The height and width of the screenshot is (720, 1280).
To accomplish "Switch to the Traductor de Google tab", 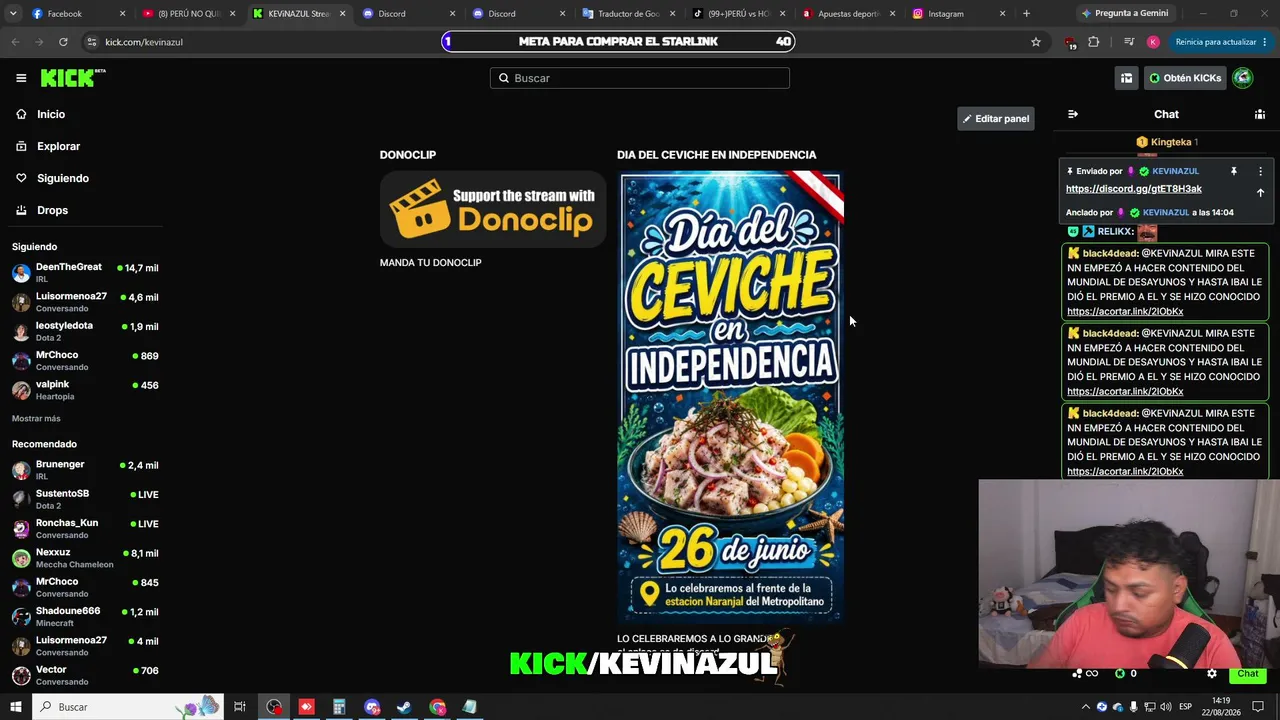I will [629, 14].
